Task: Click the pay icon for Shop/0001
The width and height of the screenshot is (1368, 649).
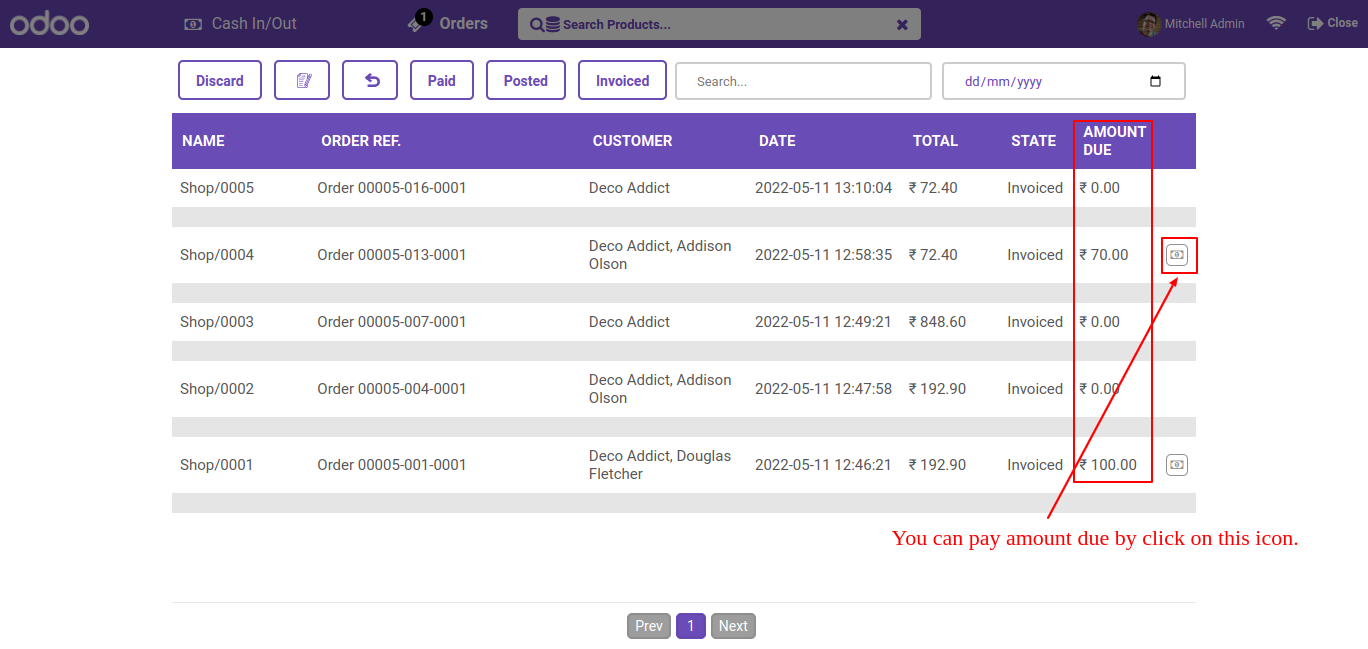Action: (x=1177, y=465)
